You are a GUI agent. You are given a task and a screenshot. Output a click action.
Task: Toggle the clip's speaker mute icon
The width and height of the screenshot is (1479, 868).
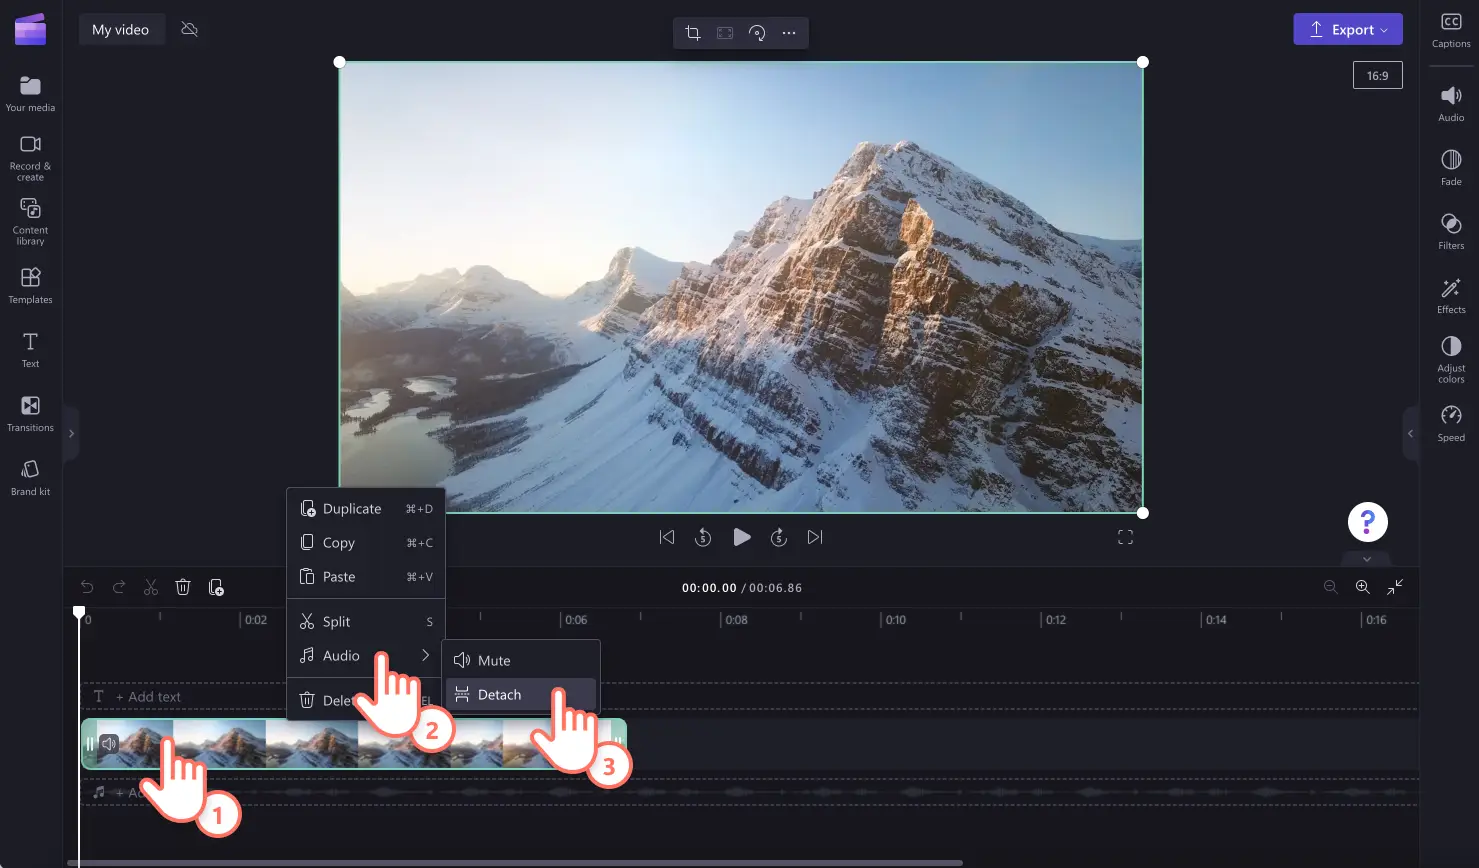click(109, 743)
